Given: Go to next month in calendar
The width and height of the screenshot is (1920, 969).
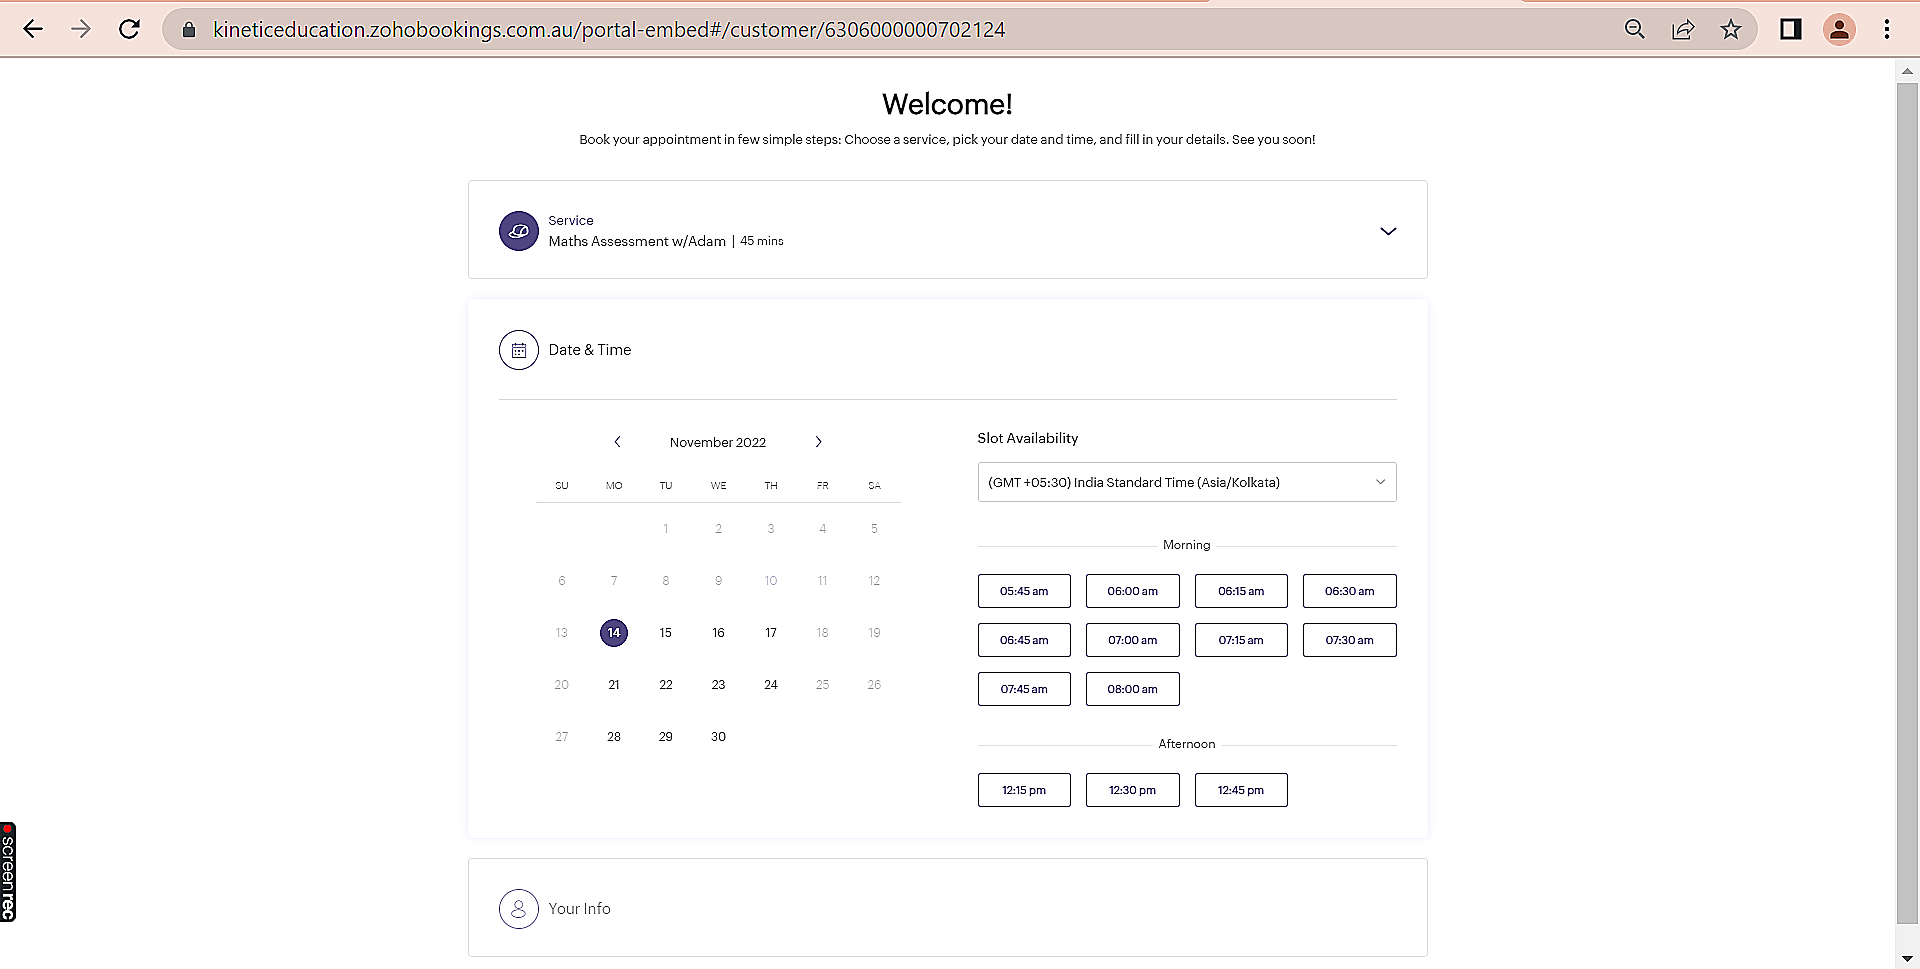Looking at the screenshot, I should [818, 442].
